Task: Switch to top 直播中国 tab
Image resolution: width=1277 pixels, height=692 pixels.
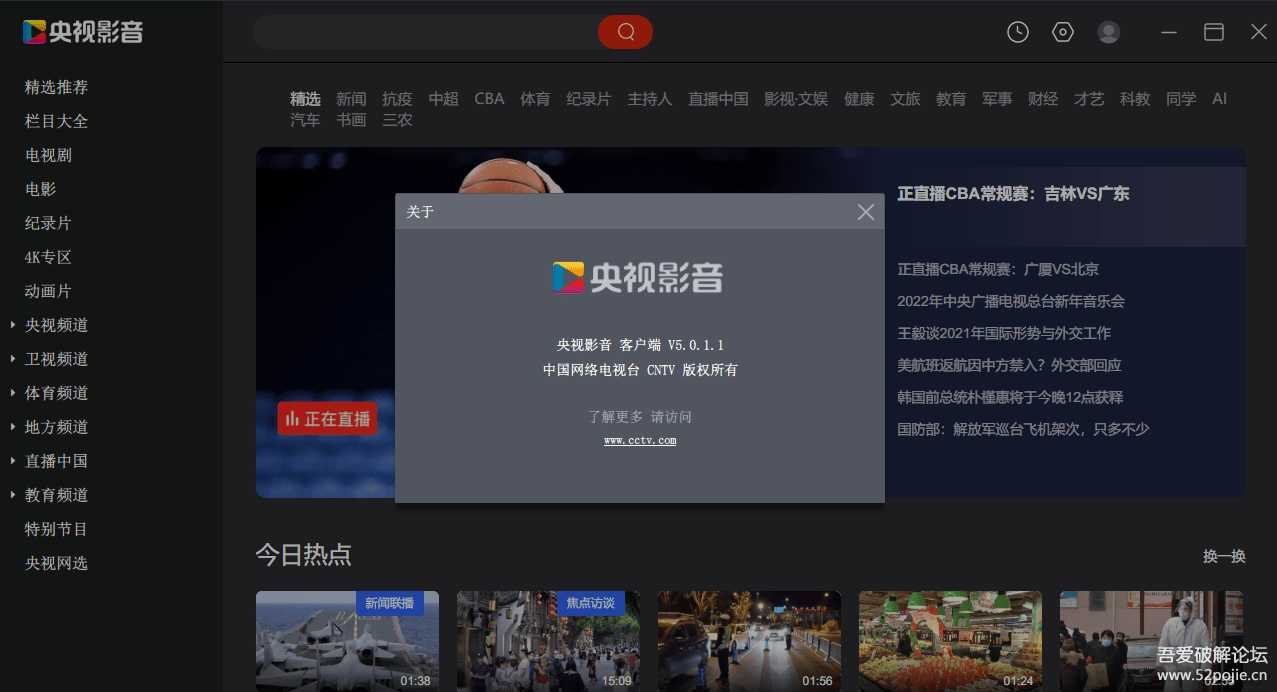Action: [718, 99]
